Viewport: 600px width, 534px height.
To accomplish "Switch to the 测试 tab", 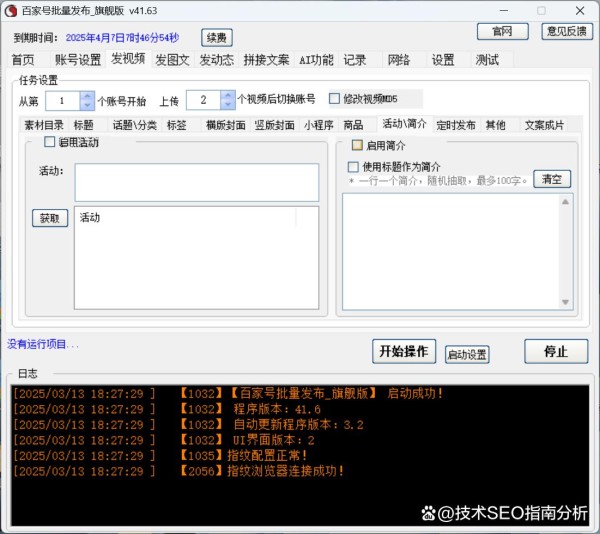I will (x=487, y=60).
